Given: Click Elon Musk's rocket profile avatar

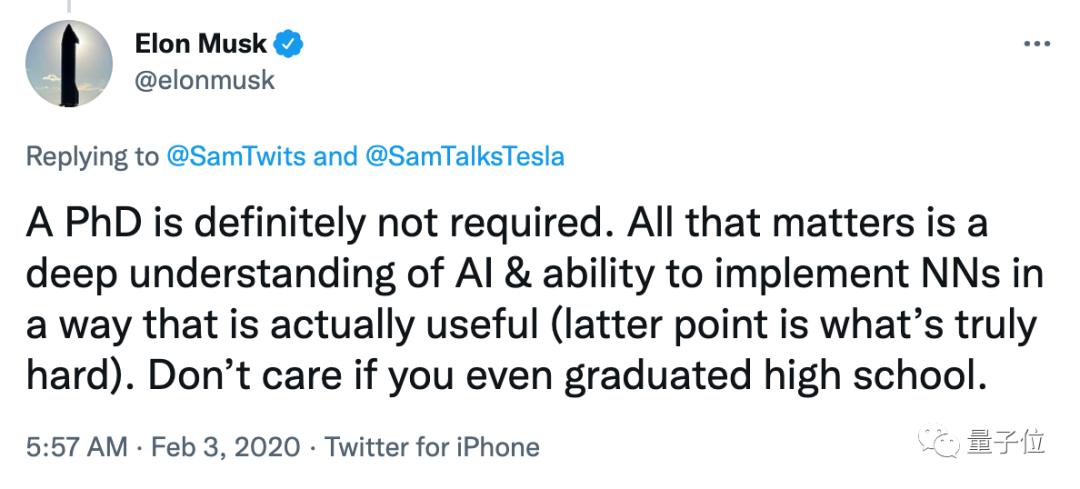Looking at the screenshot, I should (x=69, y=63).
